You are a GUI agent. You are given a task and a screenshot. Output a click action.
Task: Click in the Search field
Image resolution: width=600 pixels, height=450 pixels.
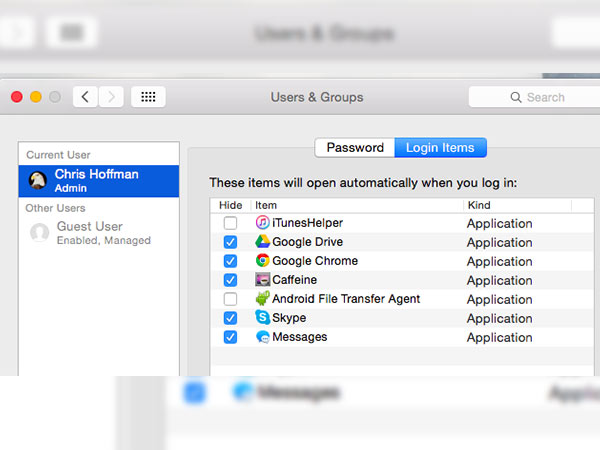(534, 97)
